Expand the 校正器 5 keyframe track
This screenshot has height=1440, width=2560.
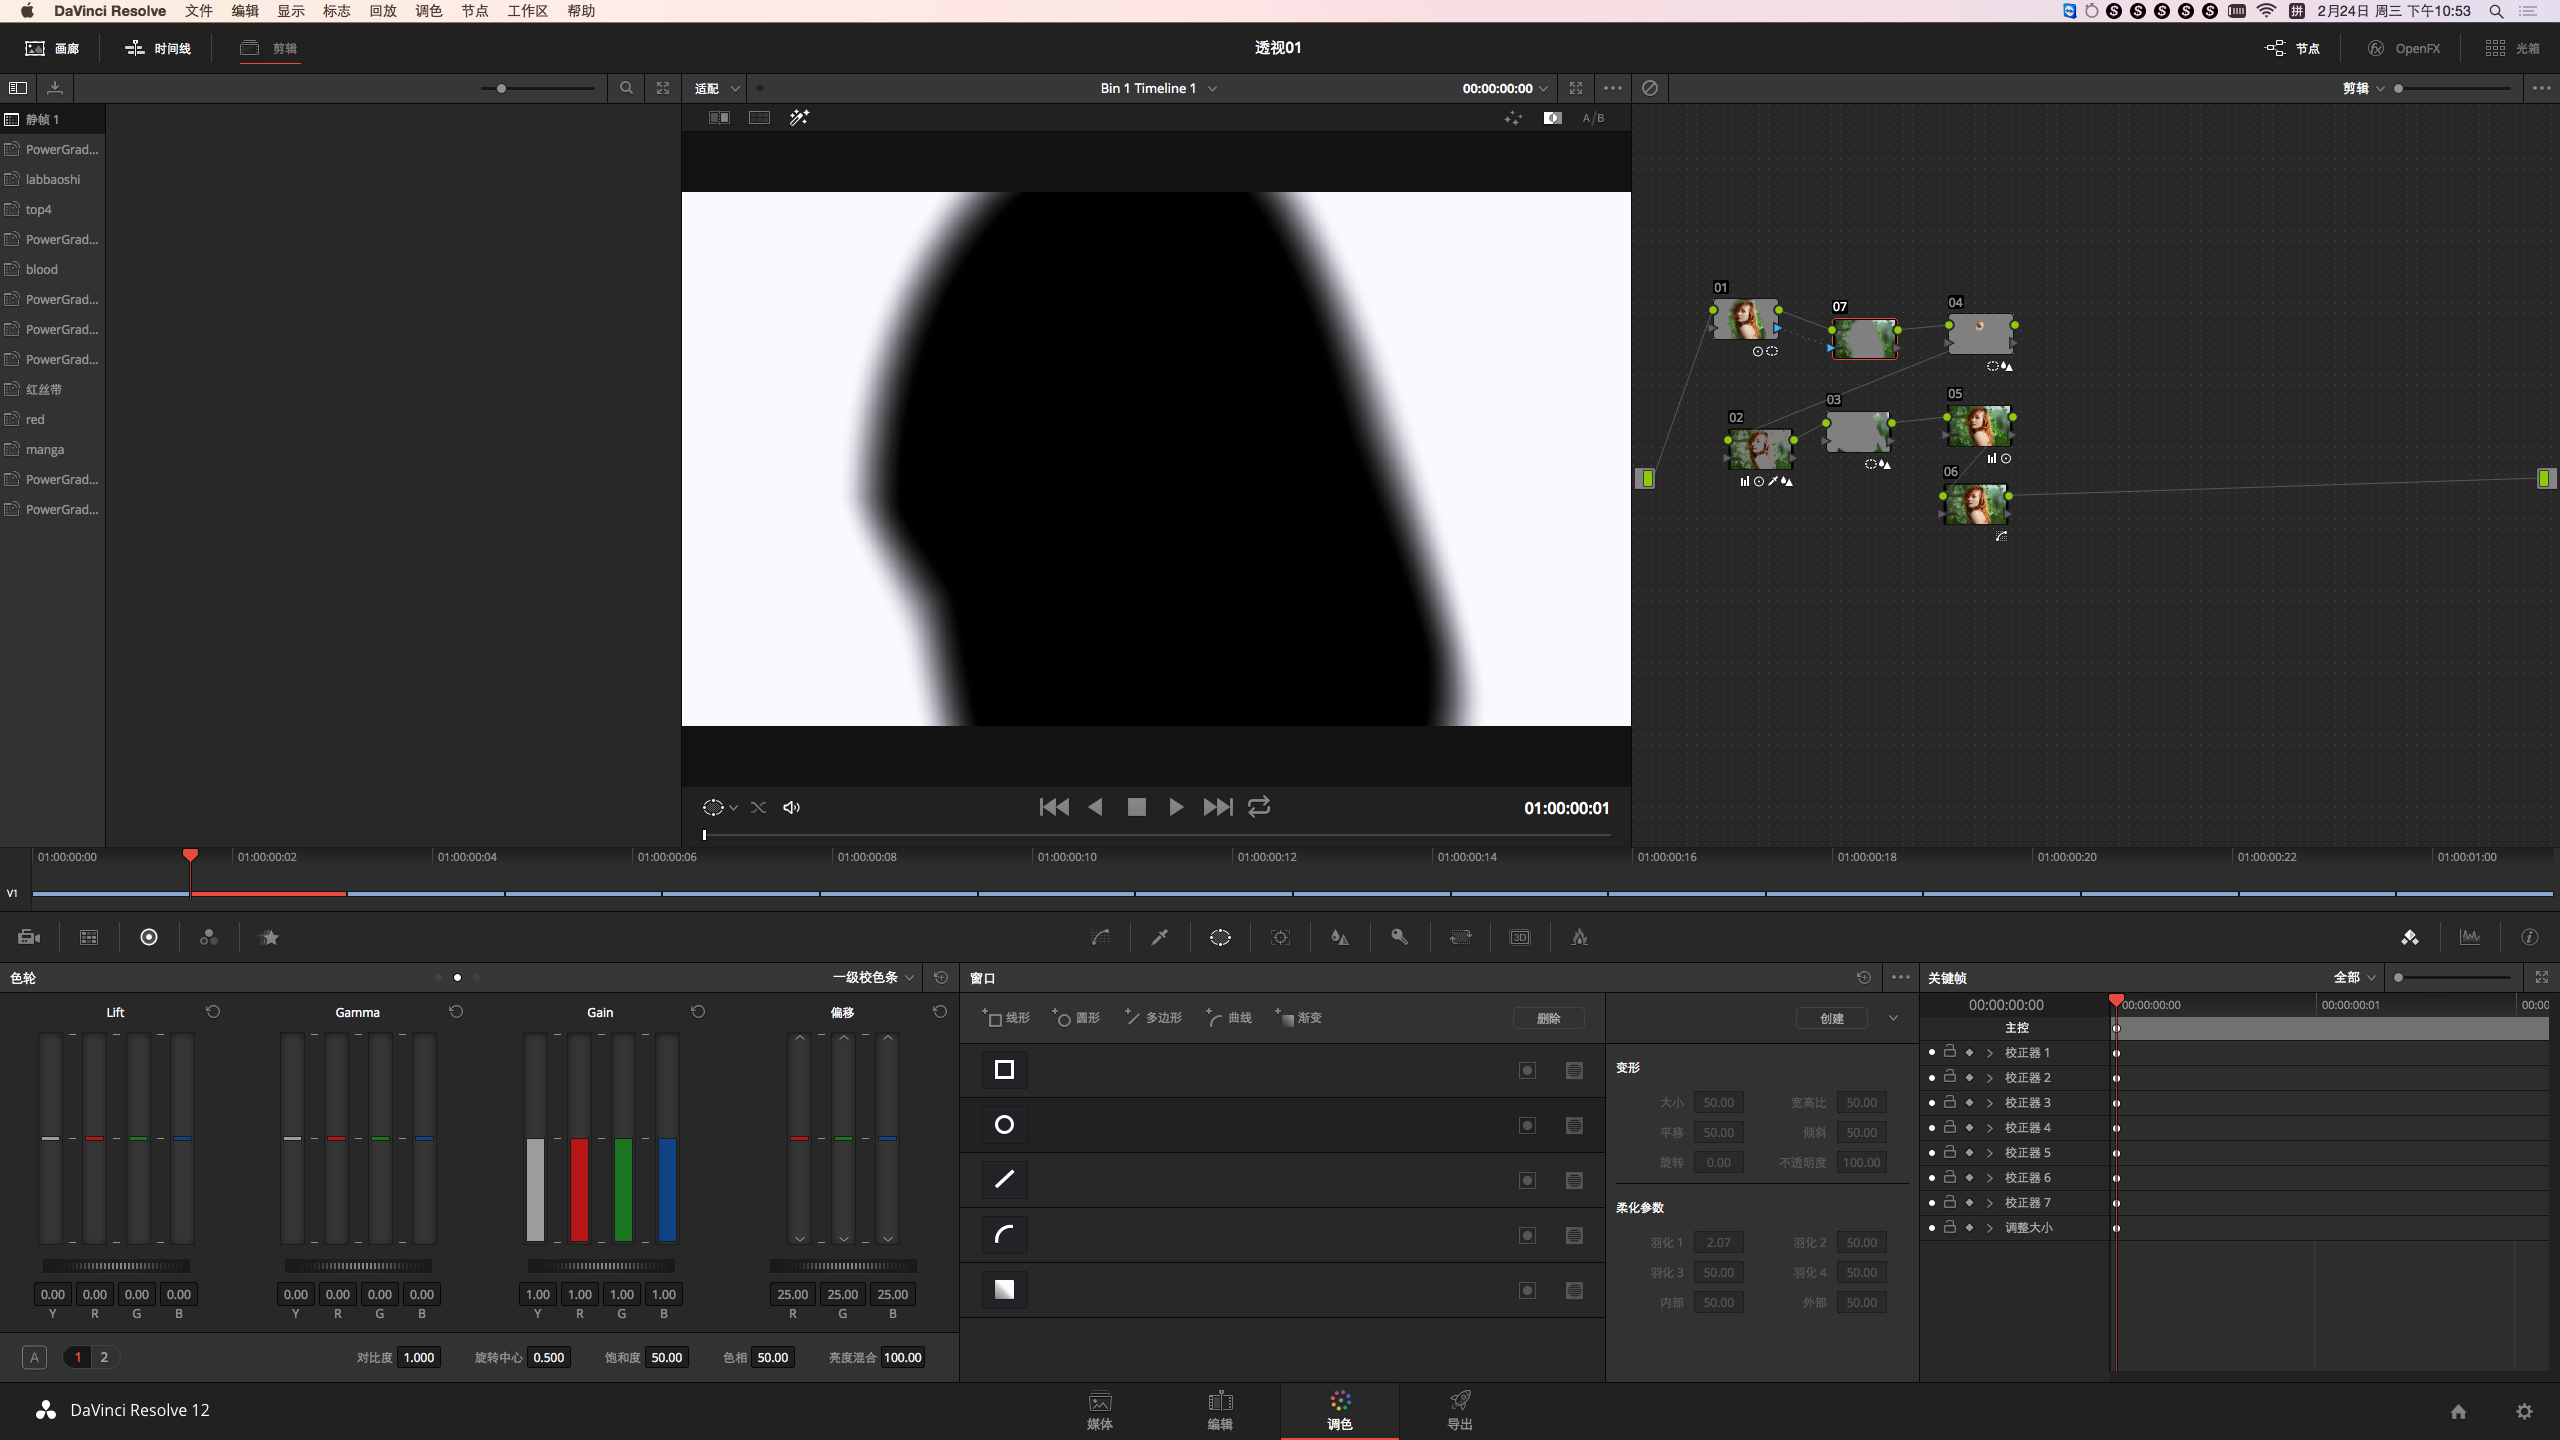point(1990,1153)
